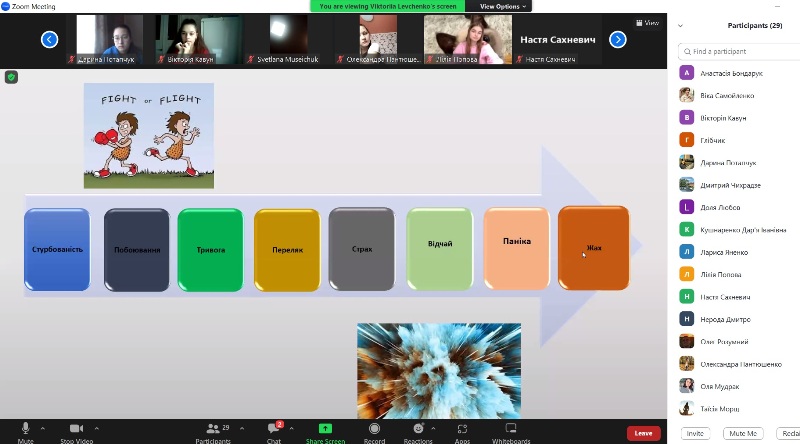Select Дарина Потапчук's video thumbnail
Viewport: 800px width, 444px height.
(110, 39)
